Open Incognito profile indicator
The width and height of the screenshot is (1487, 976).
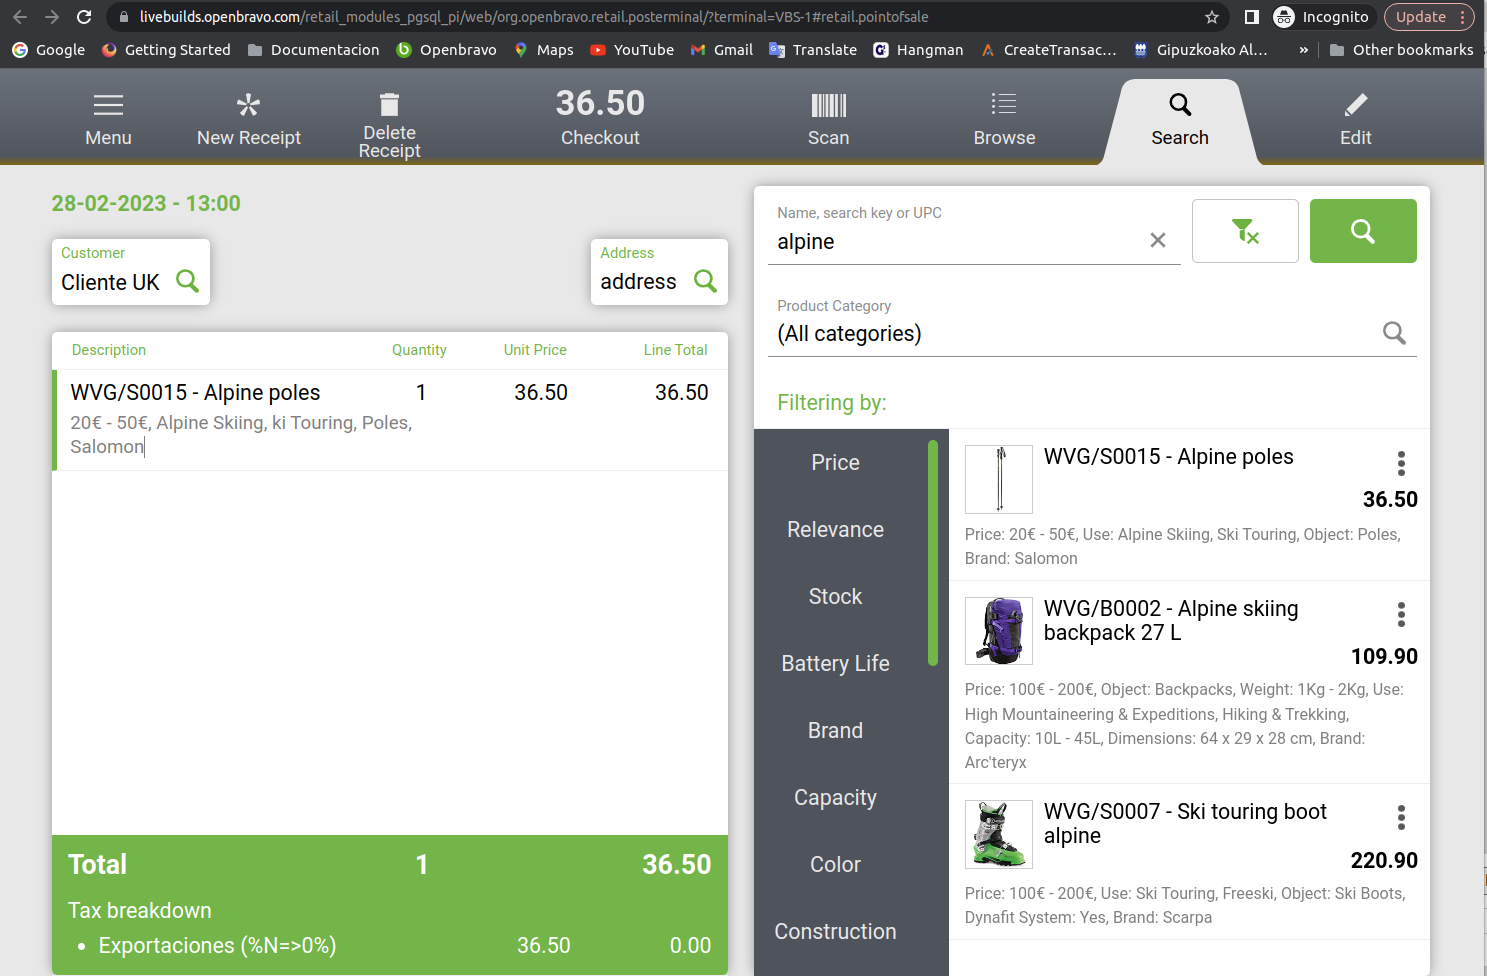pyautogui.click(x=1321, y=17)
